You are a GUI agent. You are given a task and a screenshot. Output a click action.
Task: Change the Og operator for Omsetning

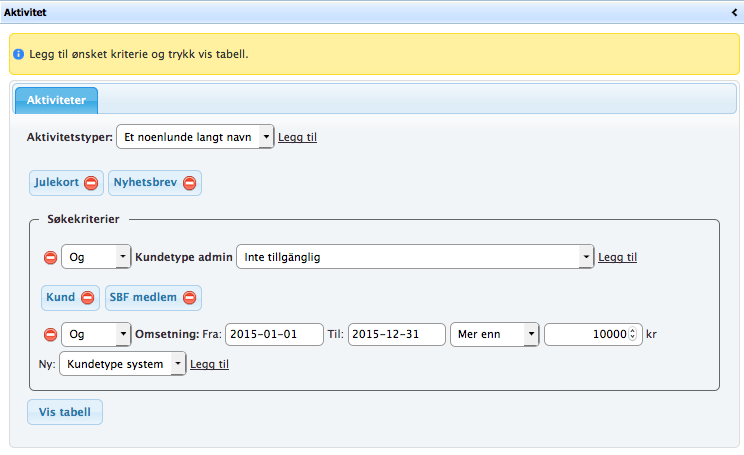click(x=96, y=334)
